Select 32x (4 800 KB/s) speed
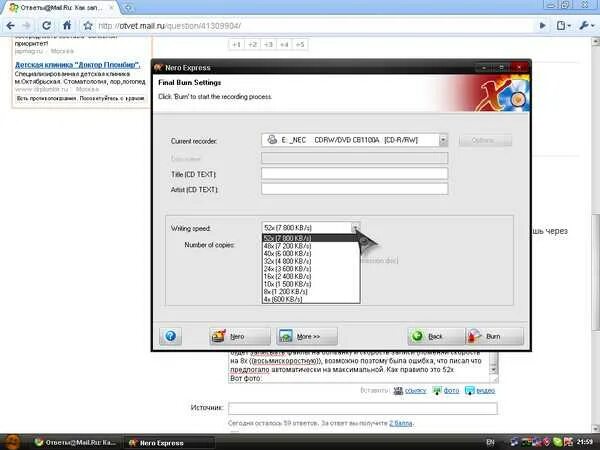Image resolution: width=600 pixels, height=450 pixels. pyautogui.click(x=311, y=261)
